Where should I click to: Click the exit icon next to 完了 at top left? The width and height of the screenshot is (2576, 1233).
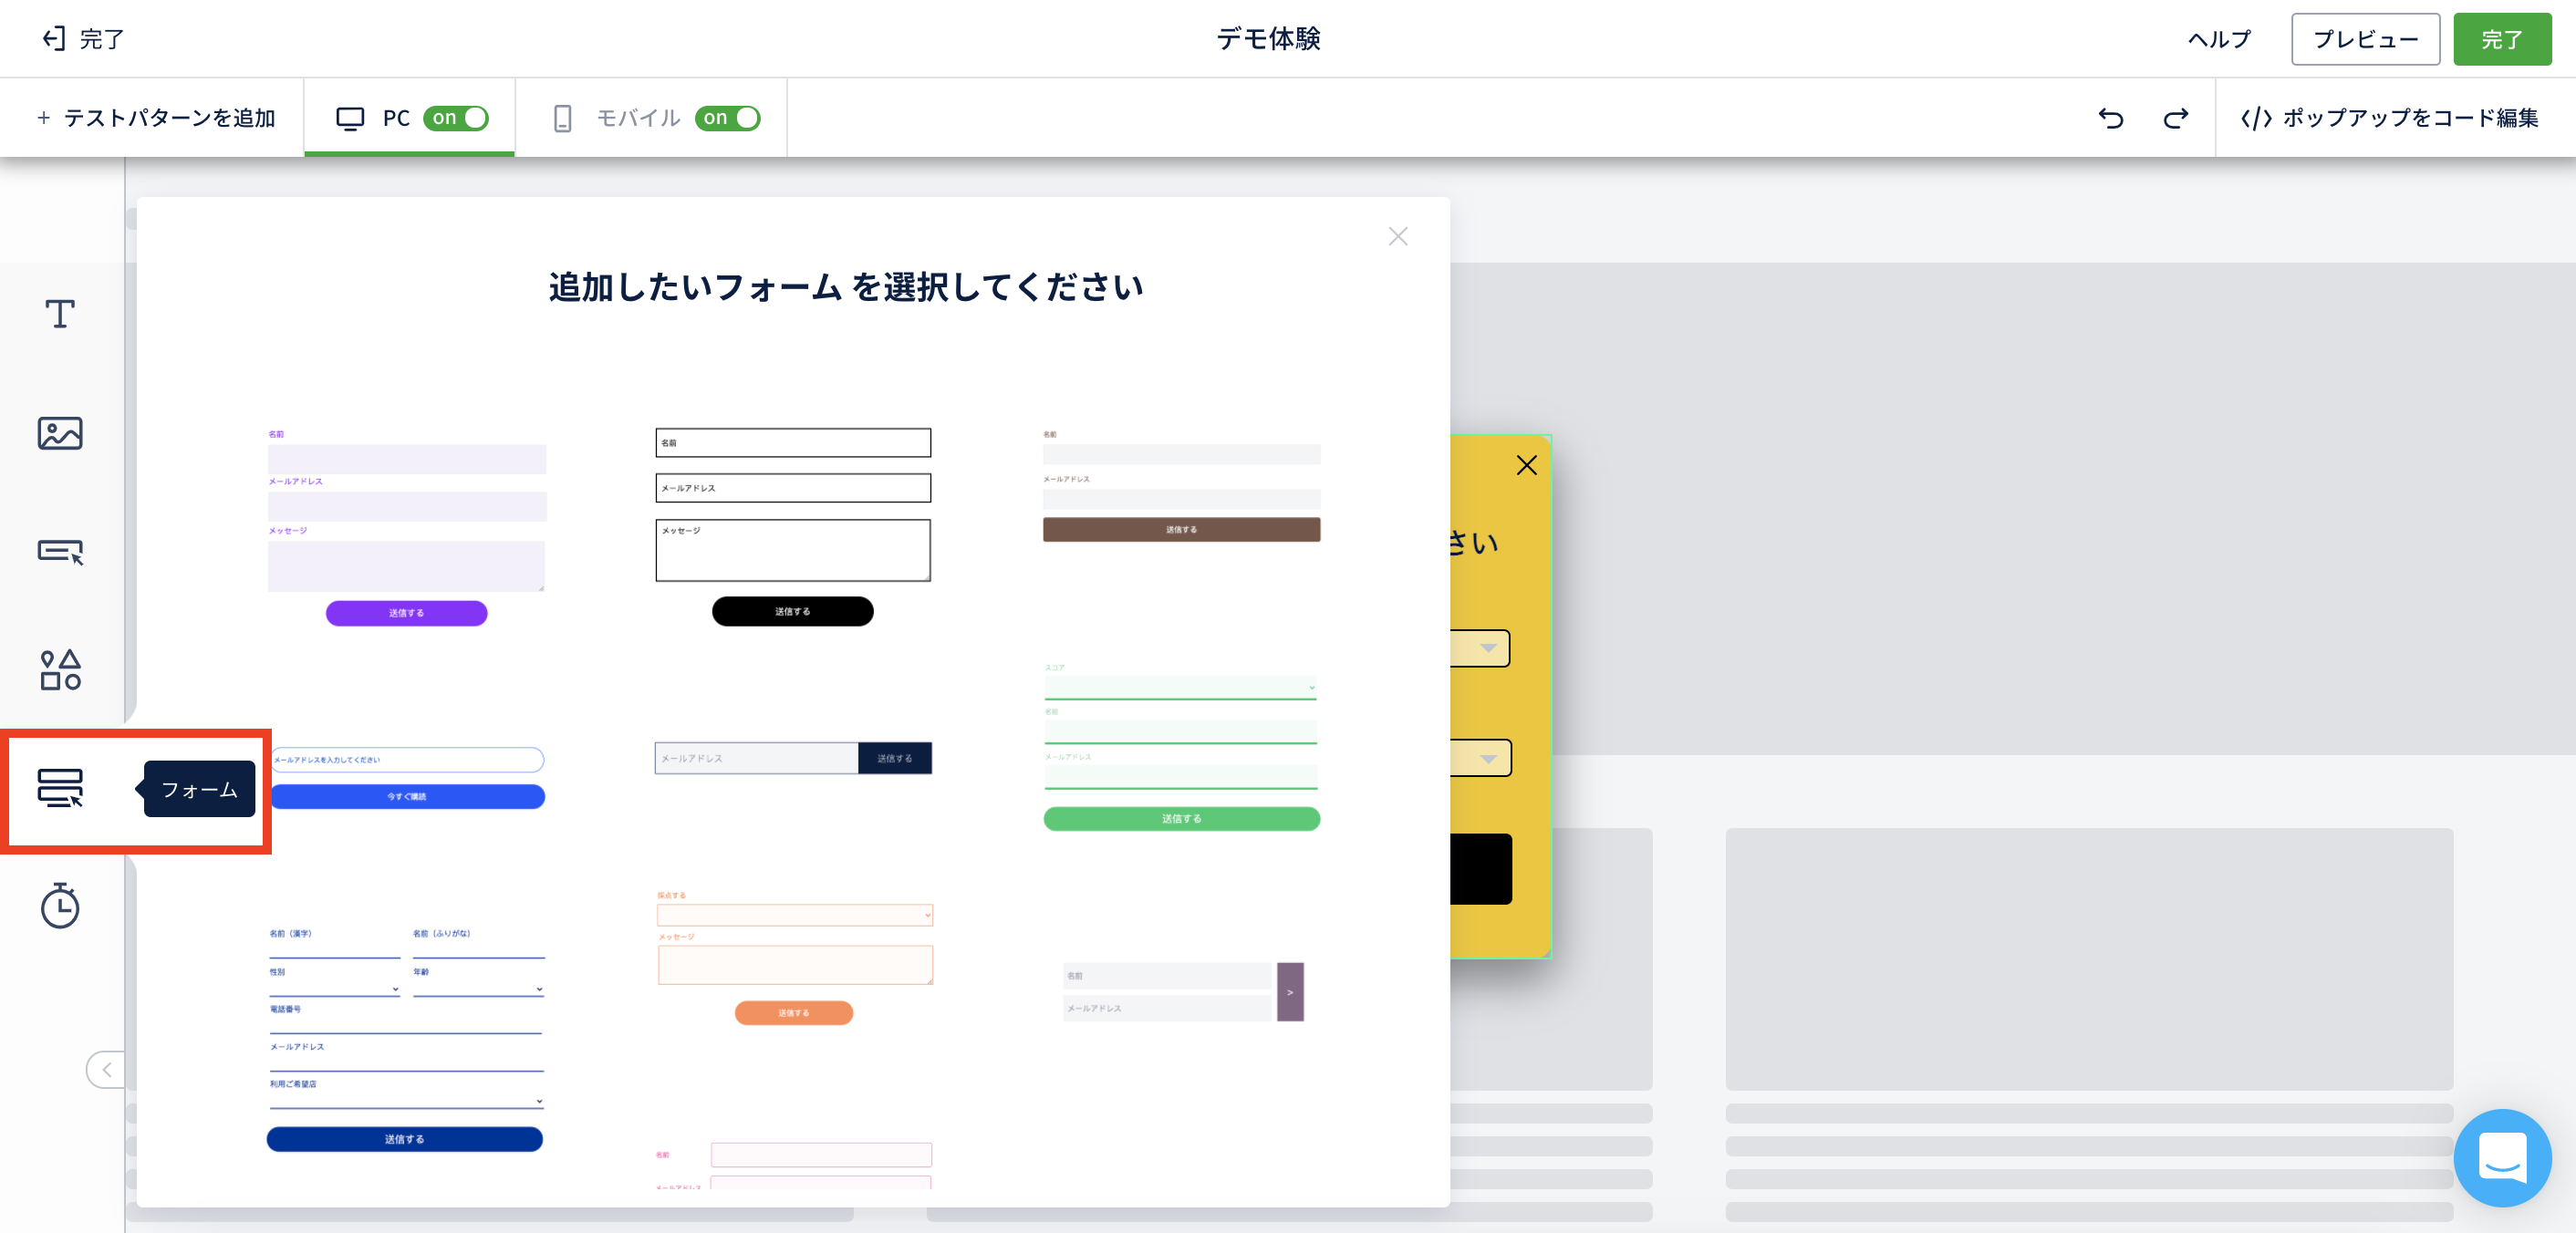tap(53, 39)
